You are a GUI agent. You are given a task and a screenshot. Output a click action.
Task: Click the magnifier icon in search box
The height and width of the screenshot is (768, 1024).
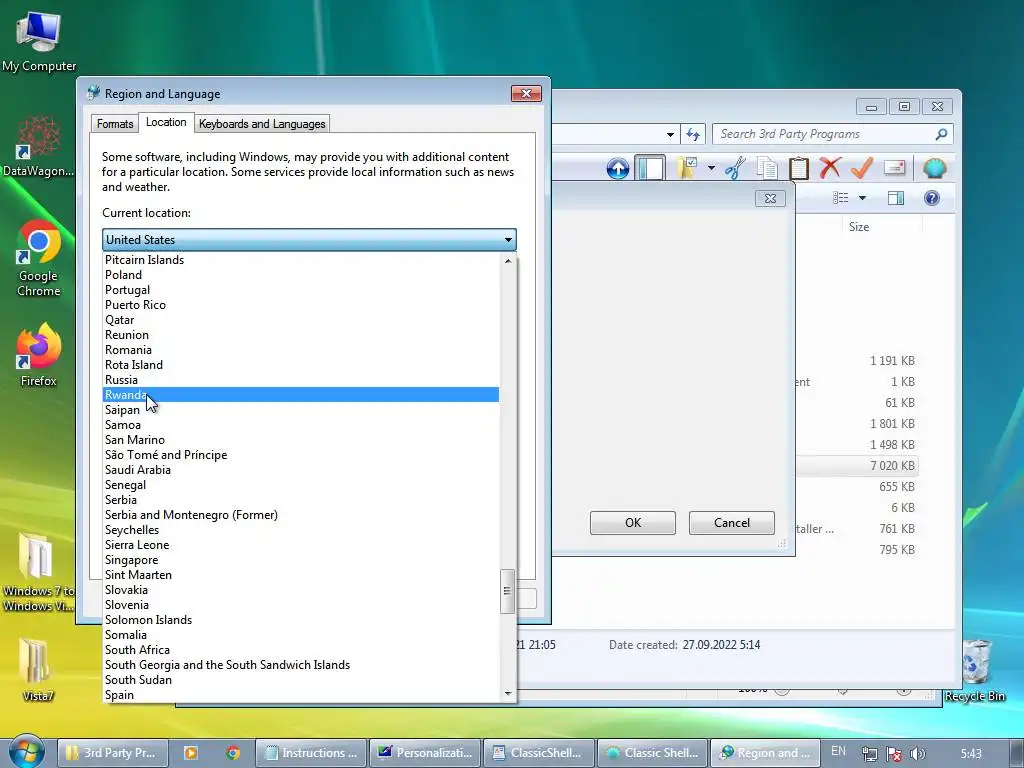pyautogui.click(x=941, y=134)
